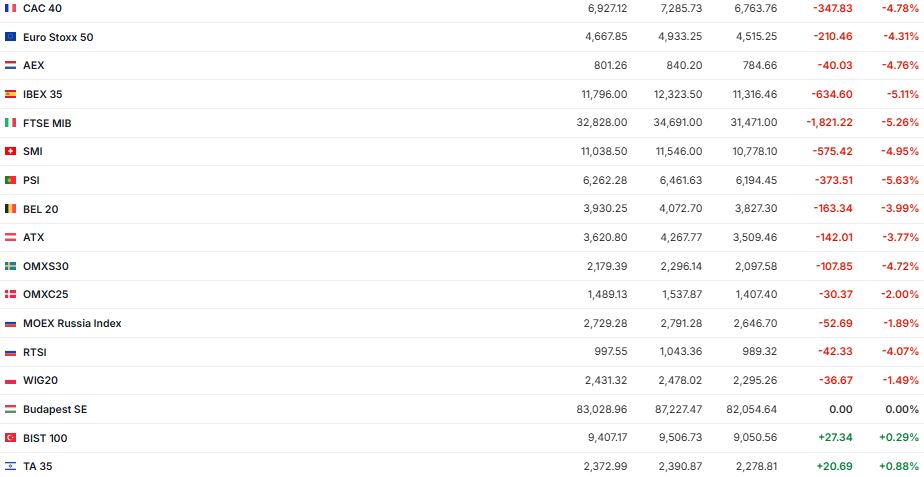Select the AEX index name
This screenshot has height=477, width=924.
(x=34, y=65)
